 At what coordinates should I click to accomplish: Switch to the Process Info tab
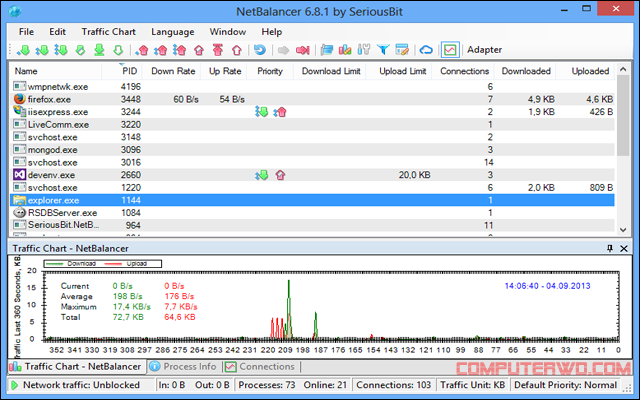pyautogui.click(x=183, y=367)
